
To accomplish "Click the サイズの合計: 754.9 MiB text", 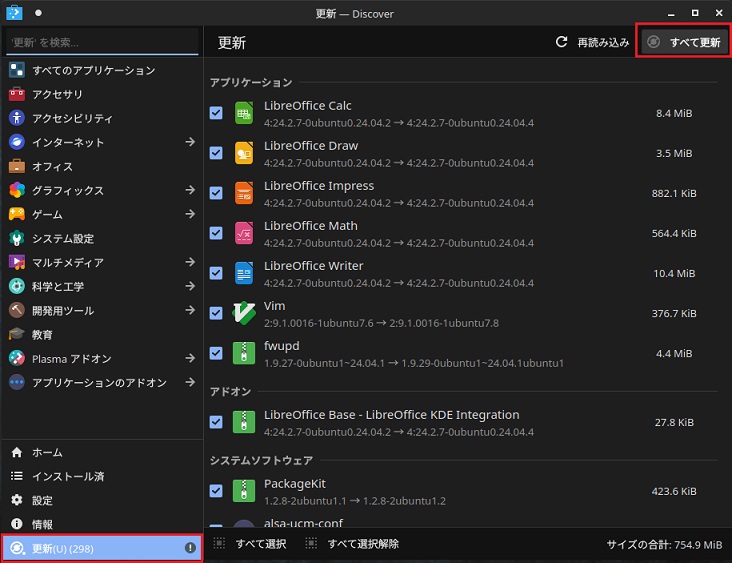I will point(664,545).
